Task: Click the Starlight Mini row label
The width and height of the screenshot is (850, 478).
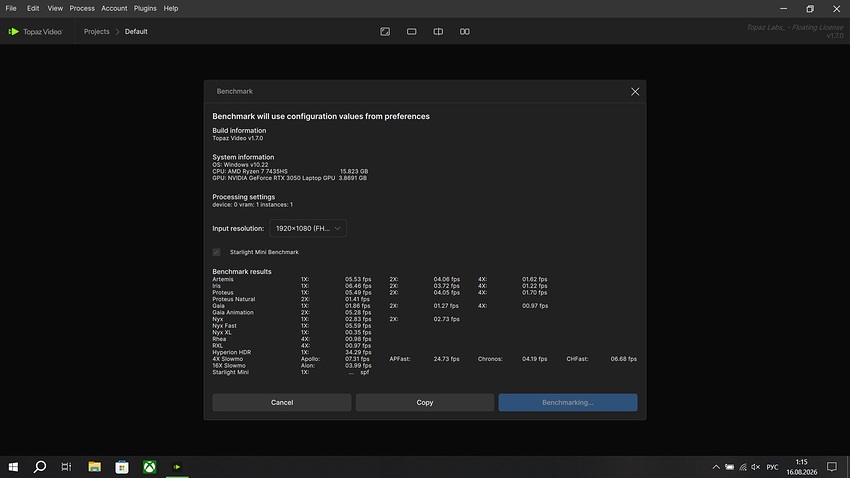Action: (230, 372)
